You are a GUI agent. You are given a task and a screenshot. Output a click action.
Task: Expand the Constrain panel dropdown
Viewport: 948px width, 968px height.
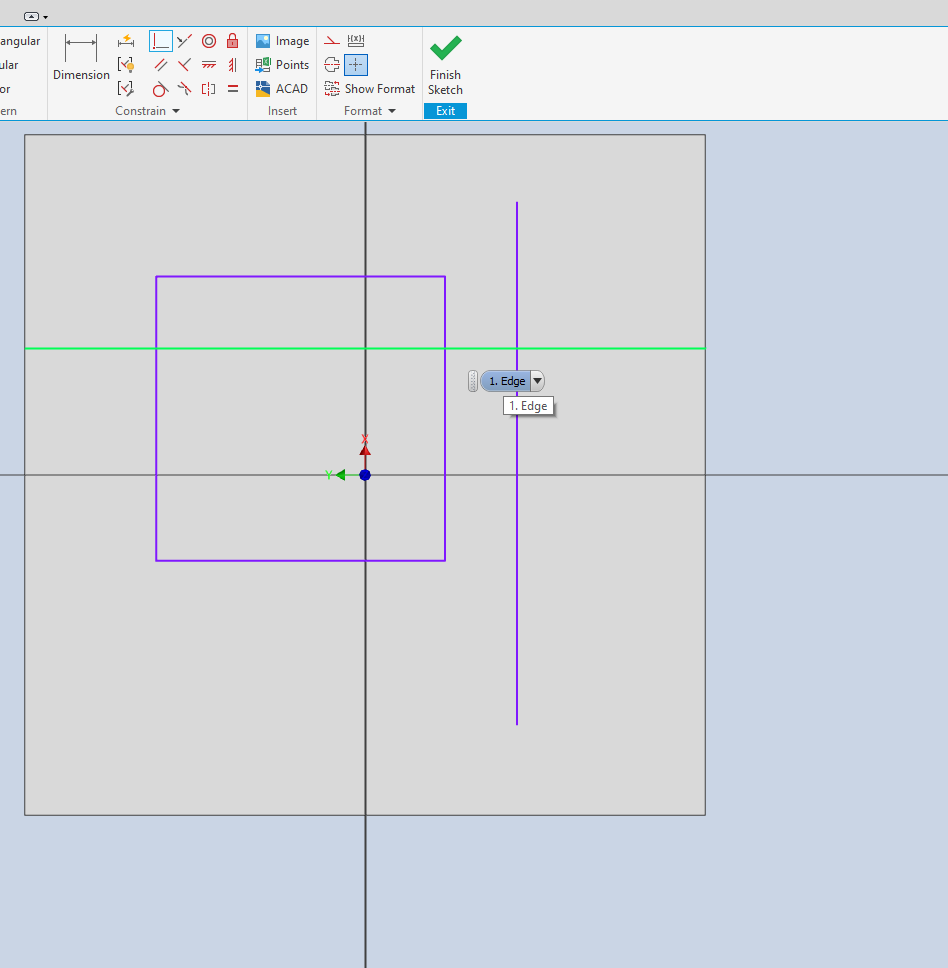tap(176, 111)
